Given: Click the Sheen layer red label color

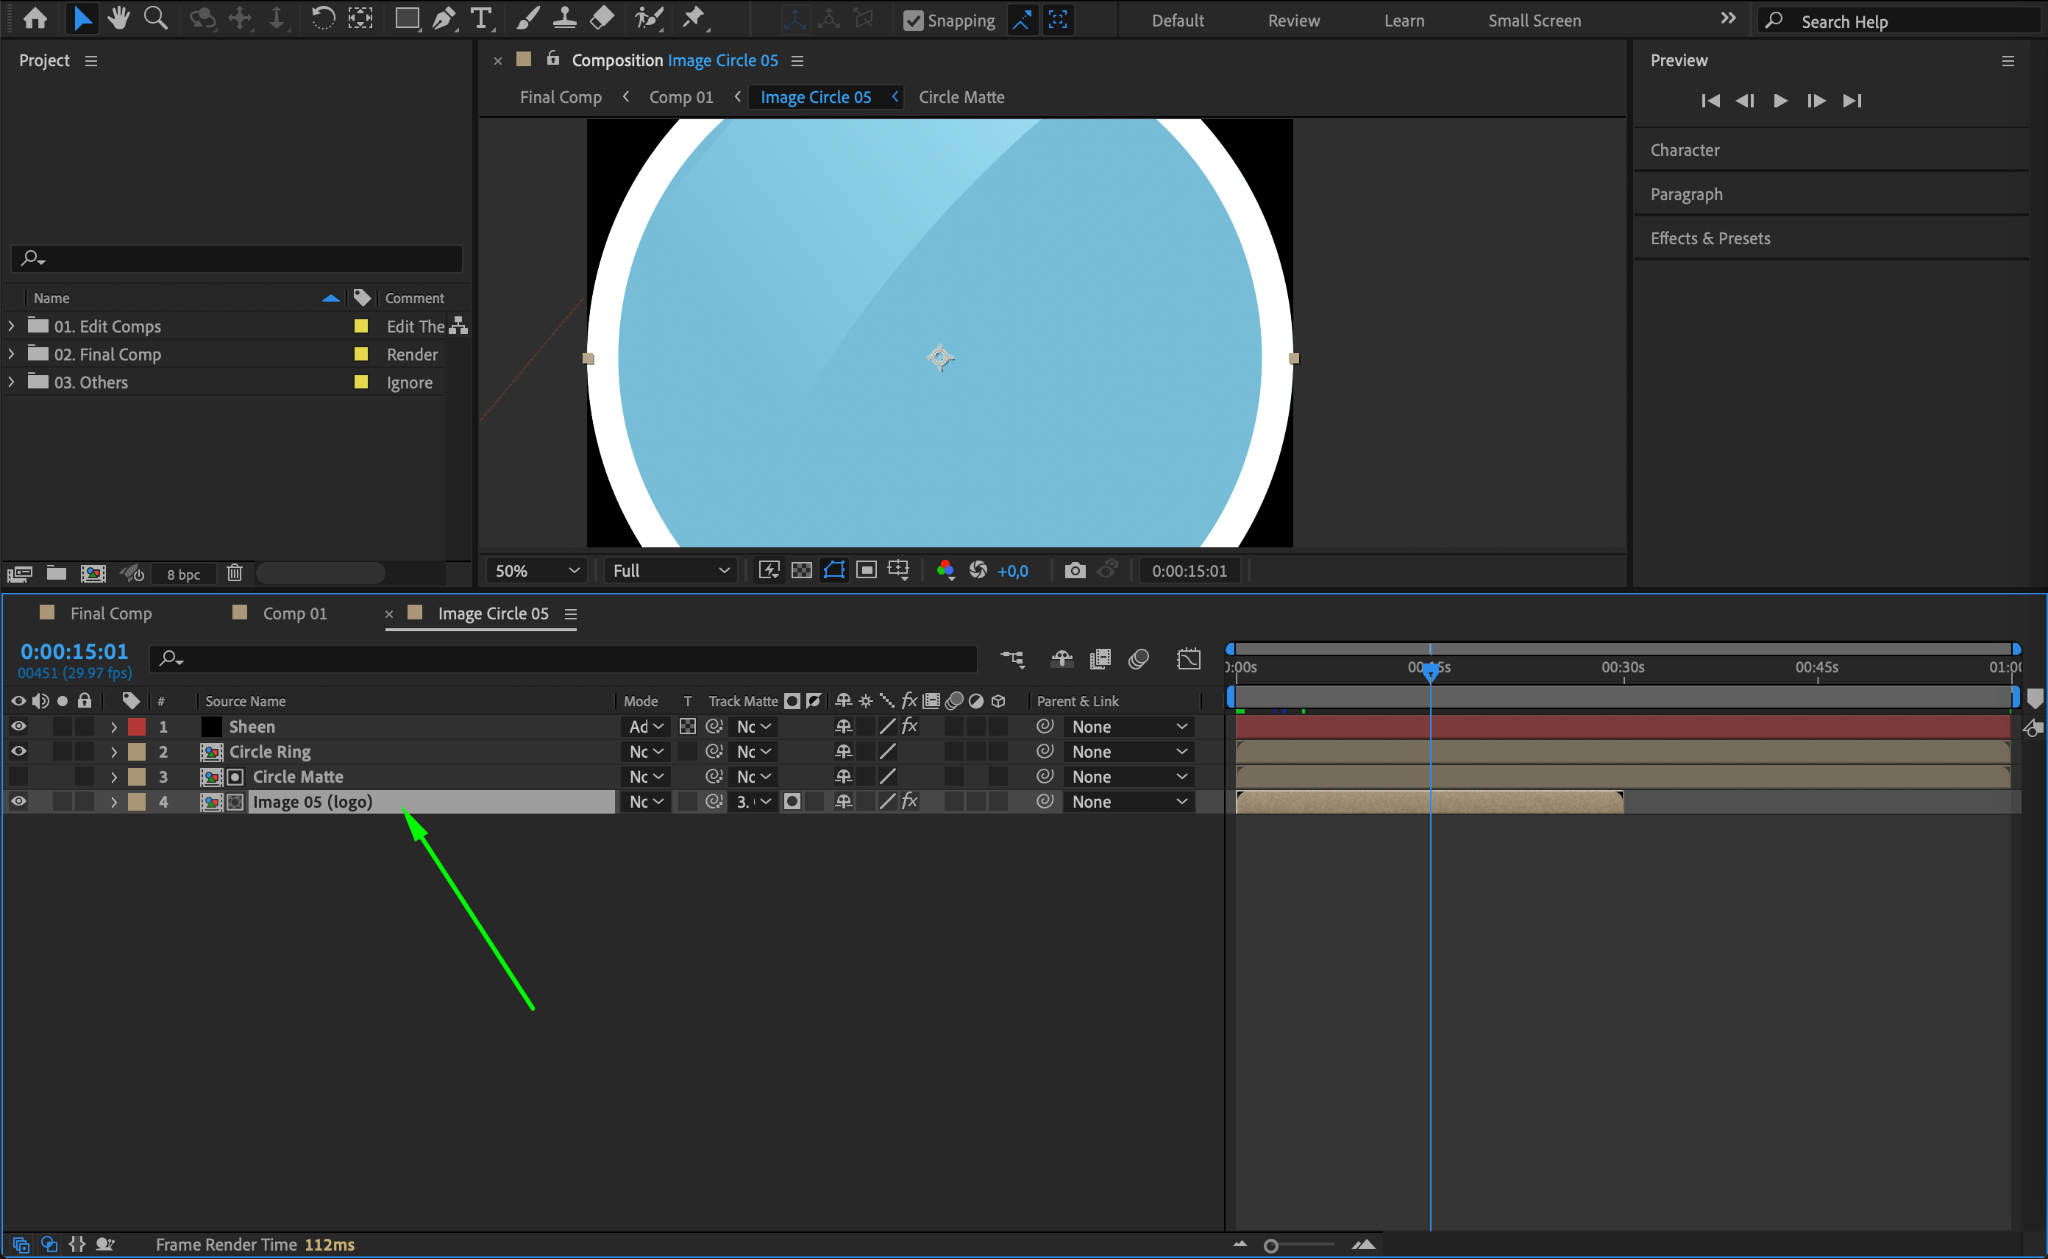Looking at the screenshot, I should coord(137,727).
